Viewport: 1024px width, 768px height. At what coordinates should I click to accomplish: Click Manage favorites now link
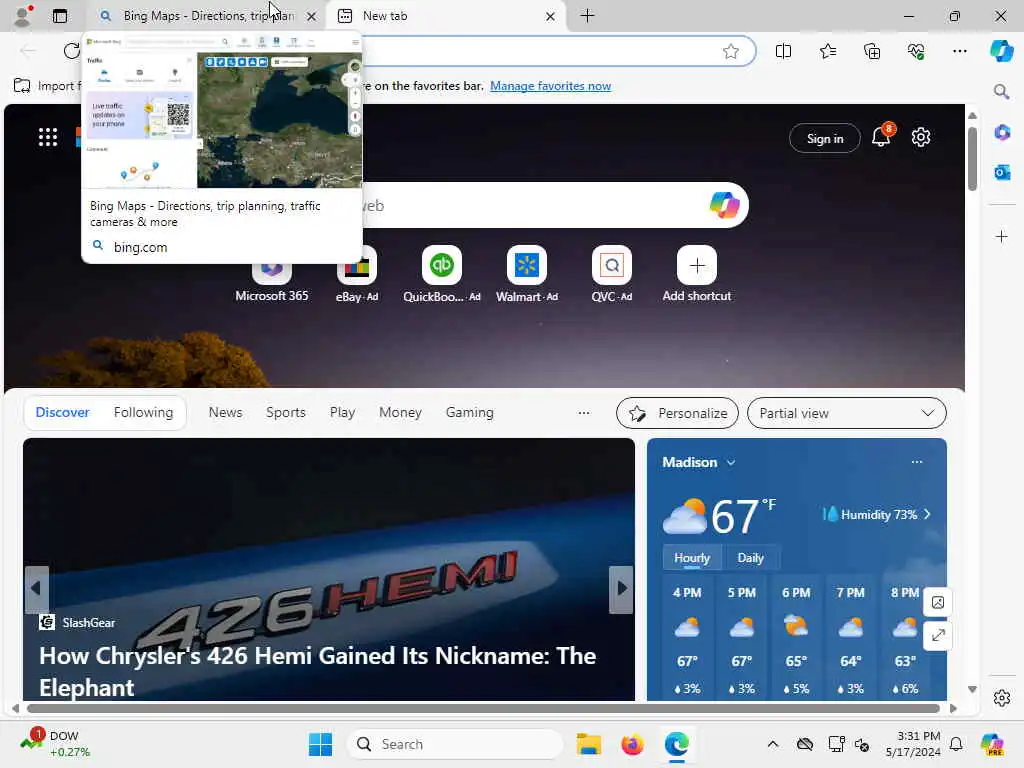[551, 86]
